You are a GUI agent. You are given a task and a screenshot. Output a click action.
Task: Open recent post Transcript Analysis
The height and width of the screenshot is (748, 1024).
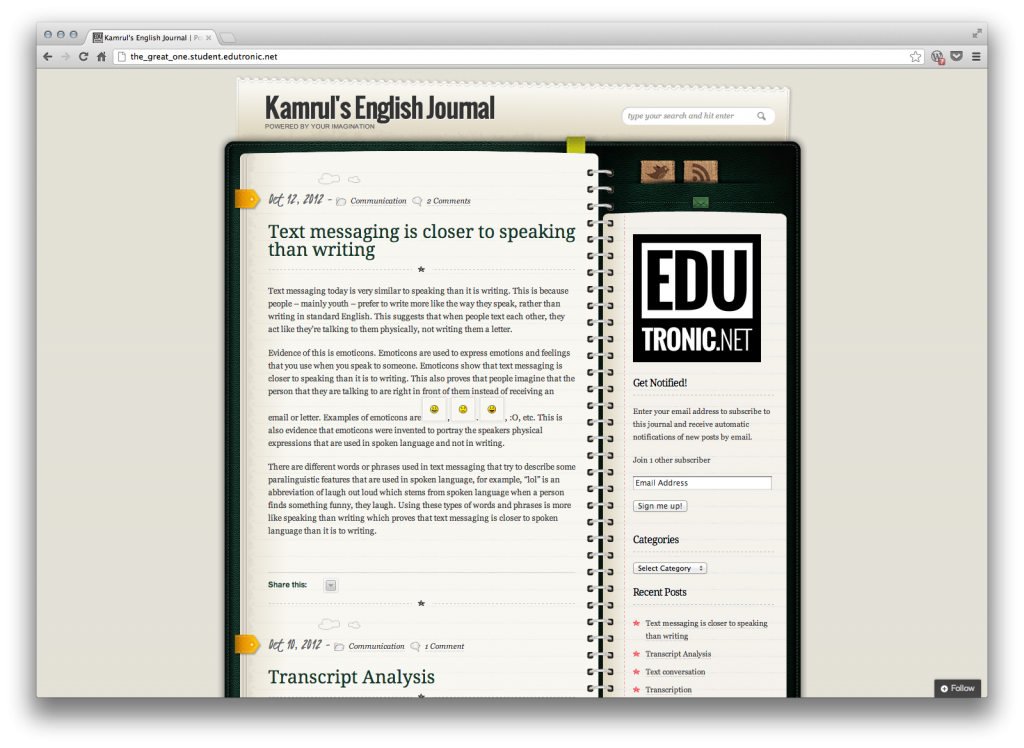click(x=678, y=654)
